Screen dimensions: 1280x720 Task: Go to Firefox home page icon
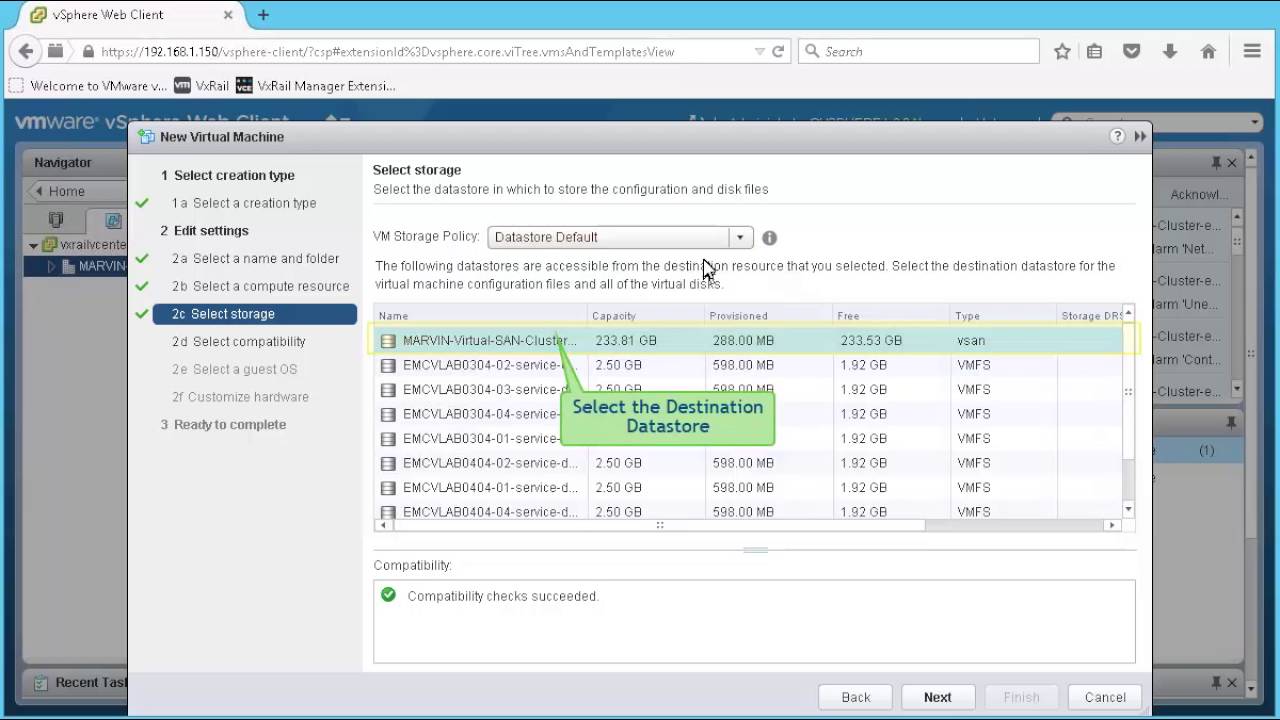[x=1208, y=51]
